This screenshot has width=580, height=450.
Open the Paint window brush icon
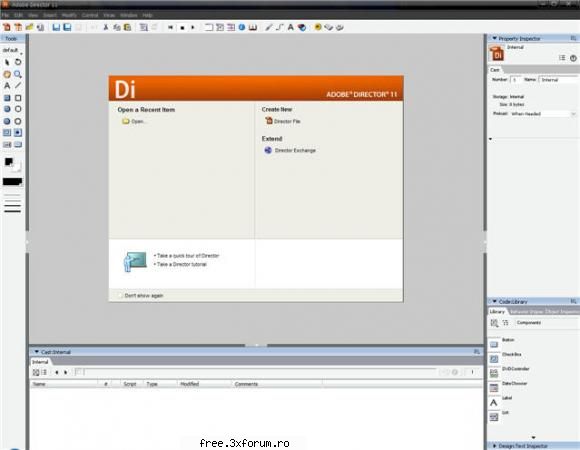269,27
